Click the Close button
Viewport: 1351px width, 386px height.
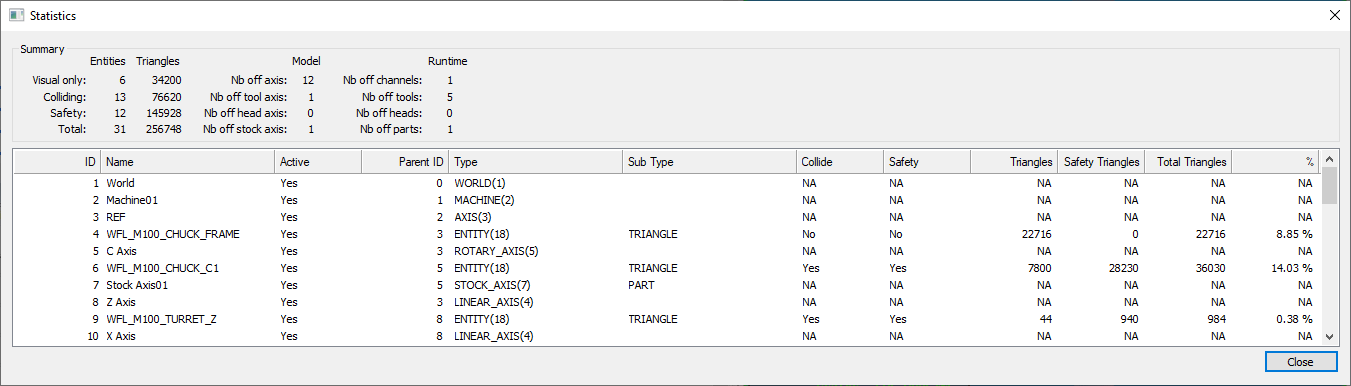(1300, 362)
